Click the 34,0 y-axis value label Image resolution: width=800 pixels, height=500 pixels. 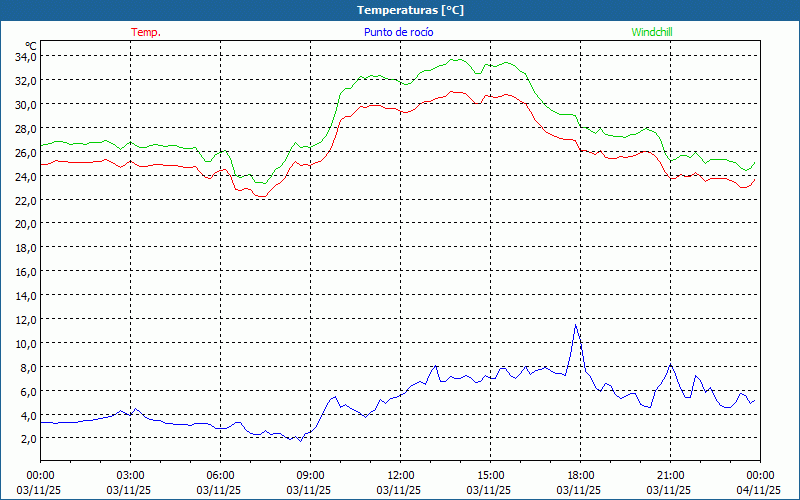[x=25, y=56]
